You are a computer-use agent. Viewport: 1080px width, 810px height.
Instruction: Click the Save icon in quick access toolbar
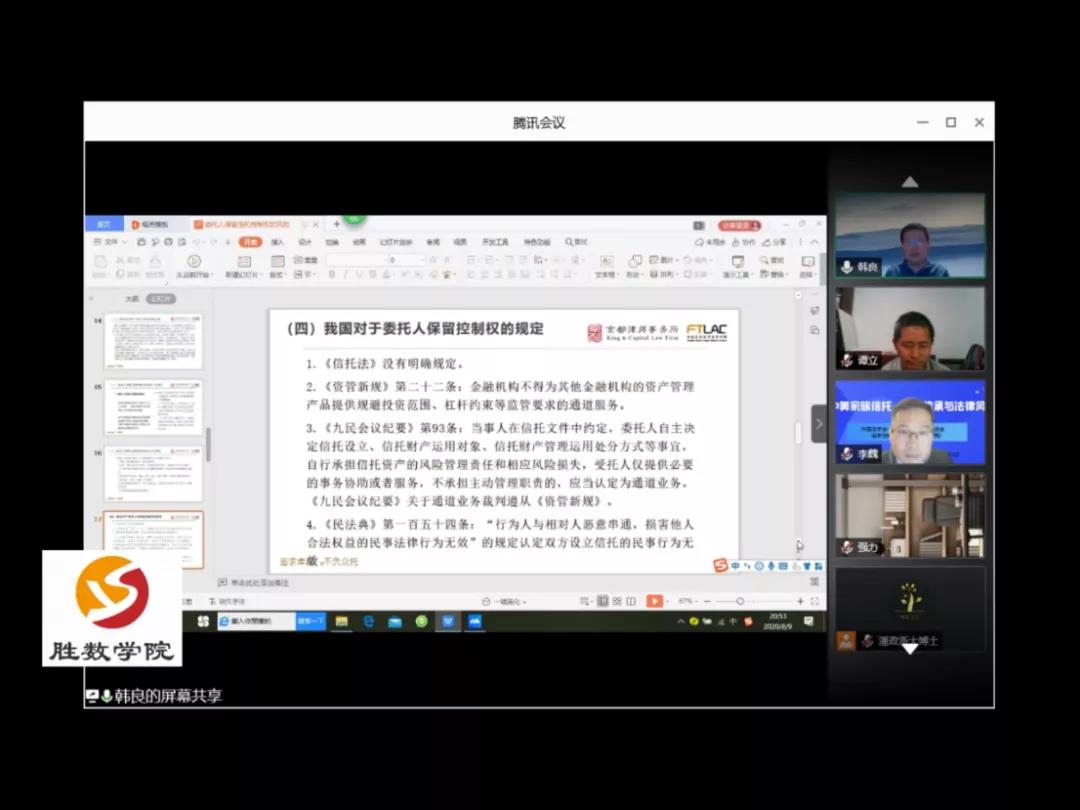141,242
